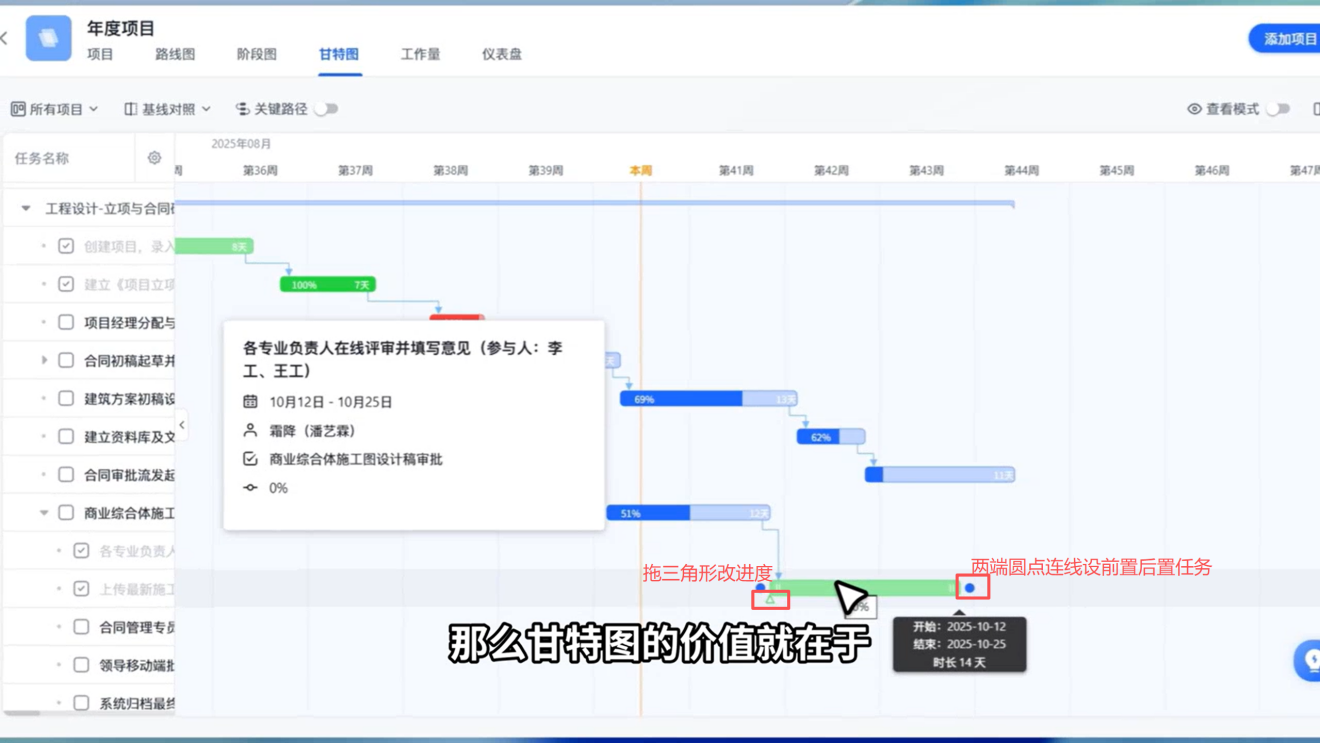
Task: Click the 第45周 week header
Action: point(1116,171)
